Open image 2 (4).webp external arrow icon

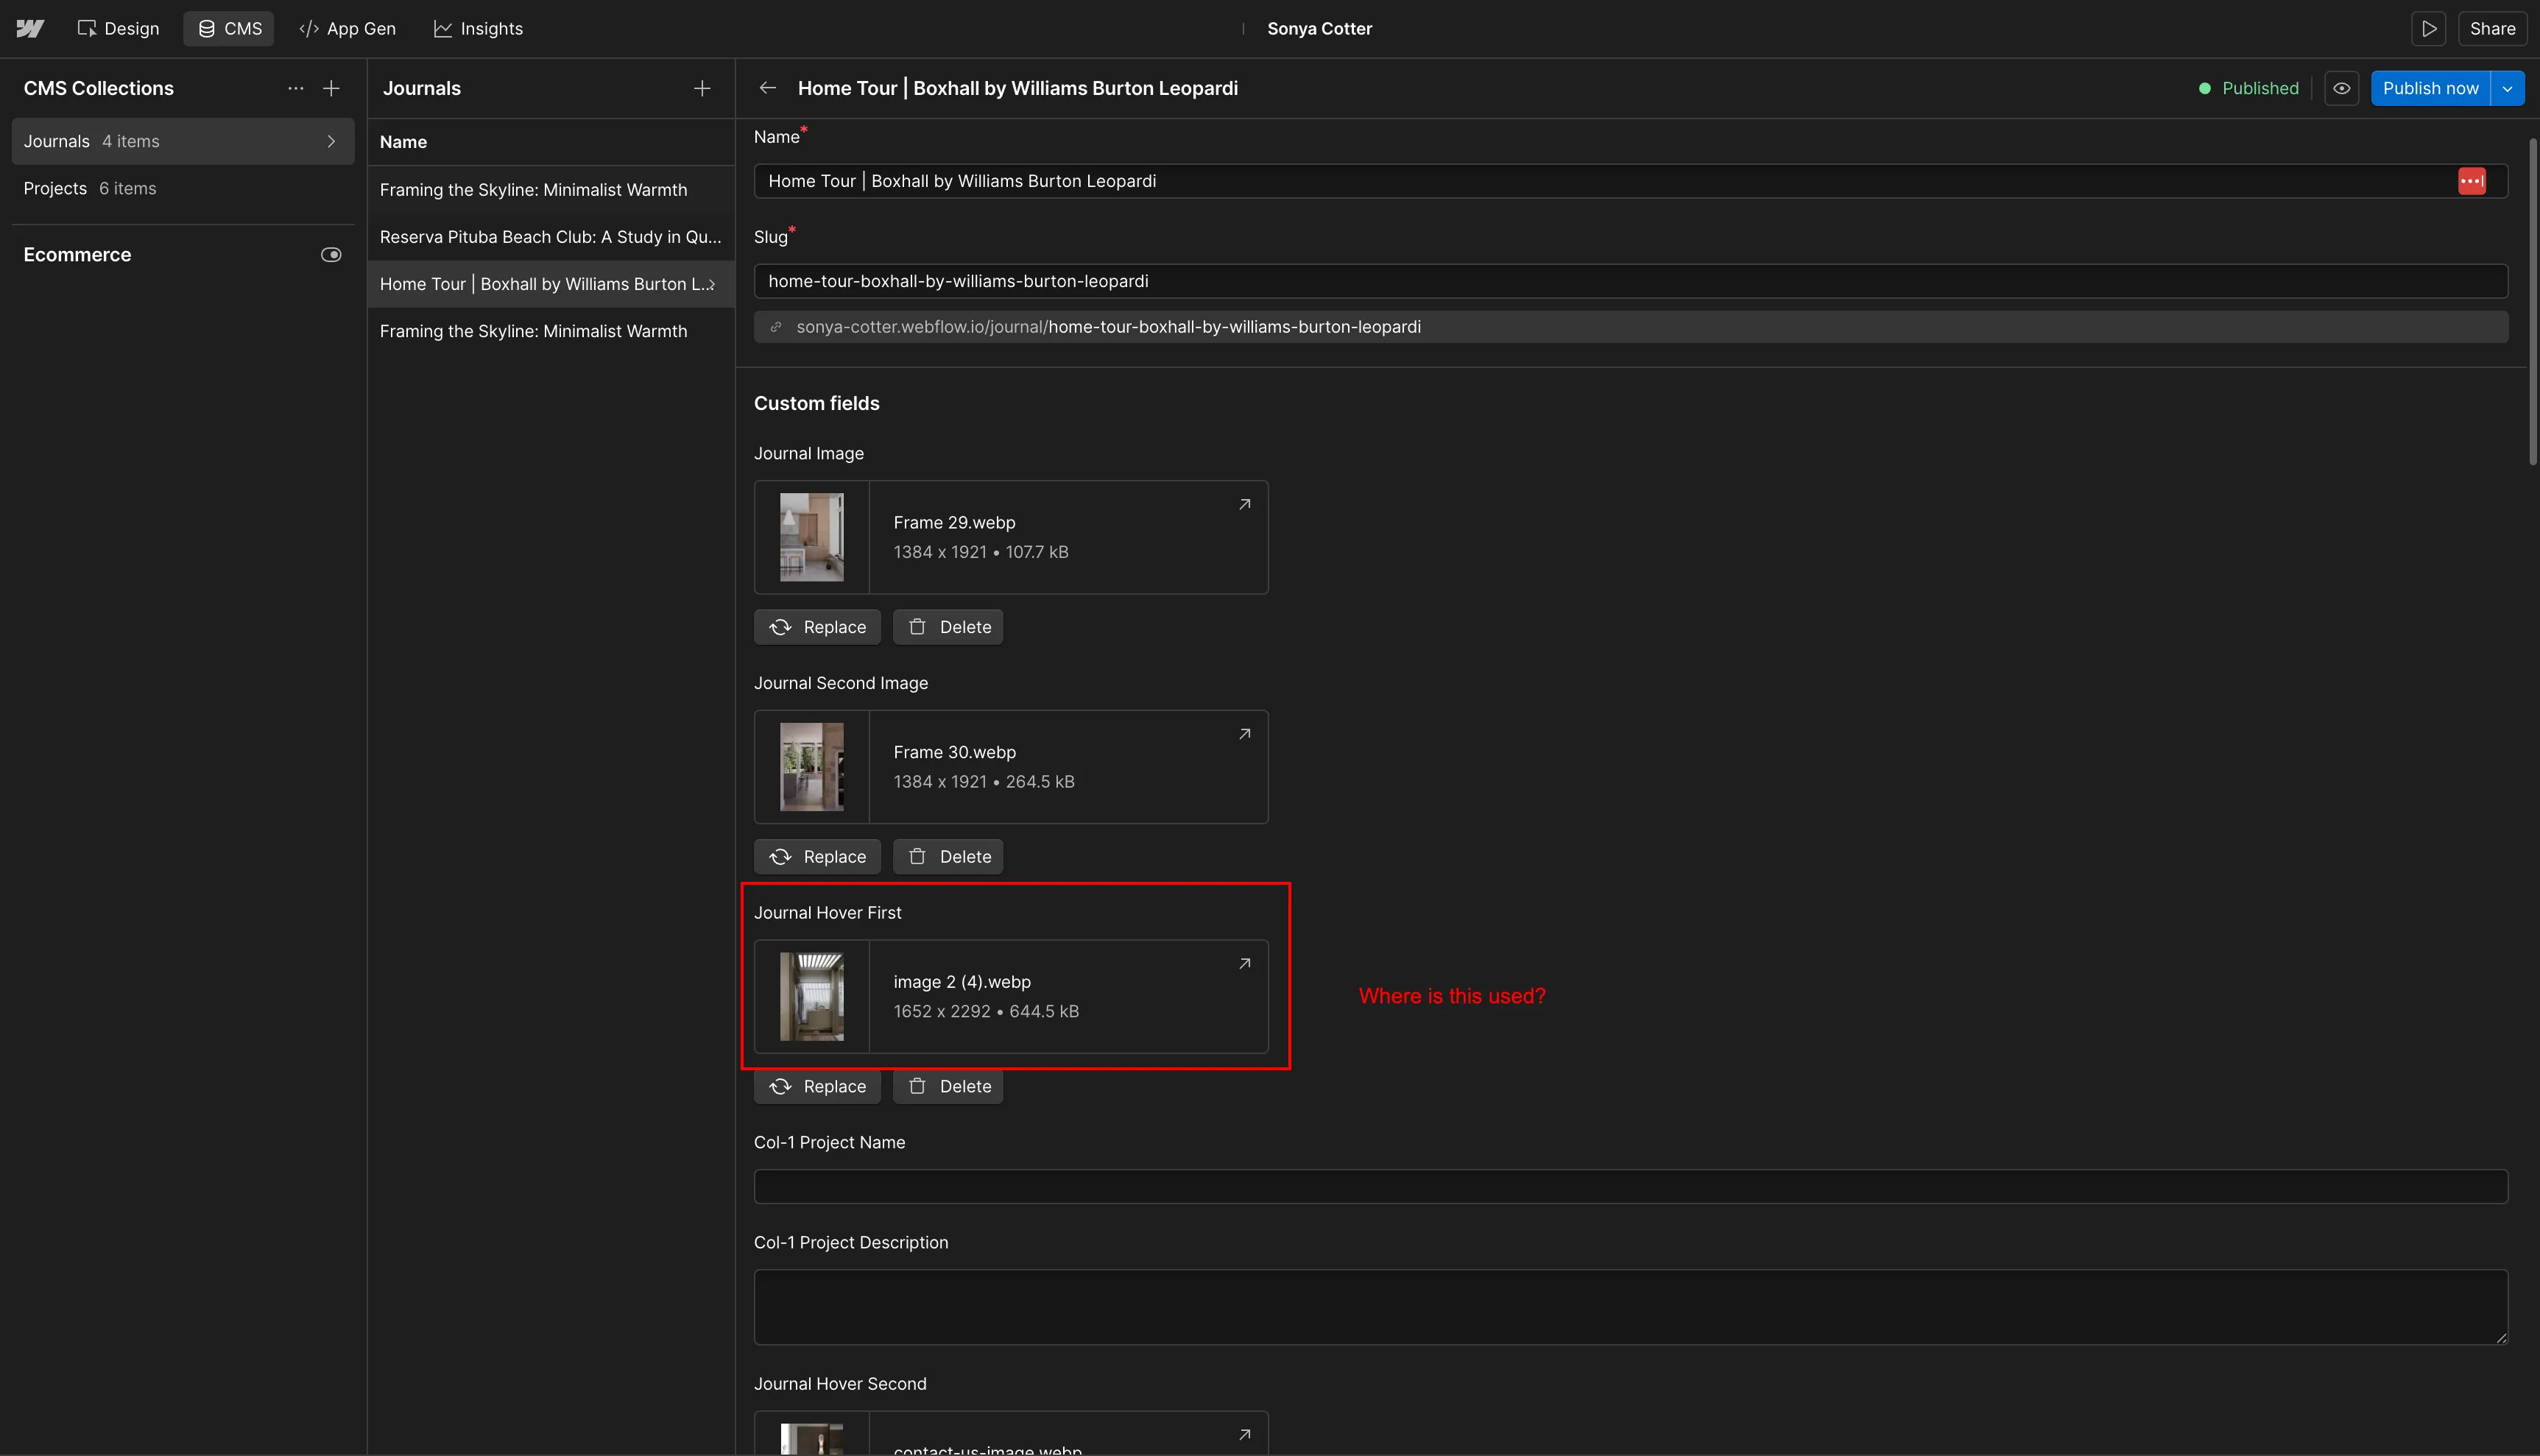(x=1244, y=964)
